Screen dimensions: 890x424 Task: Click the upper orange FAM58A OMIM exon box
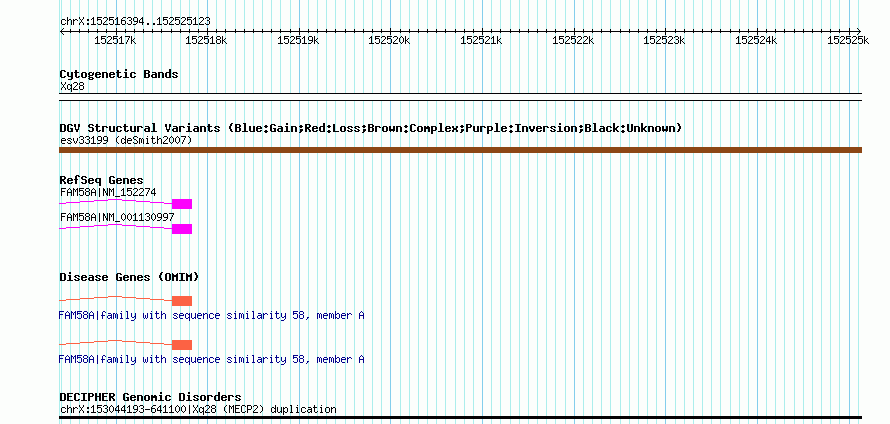pyautogui.click(x=182, y=301)
